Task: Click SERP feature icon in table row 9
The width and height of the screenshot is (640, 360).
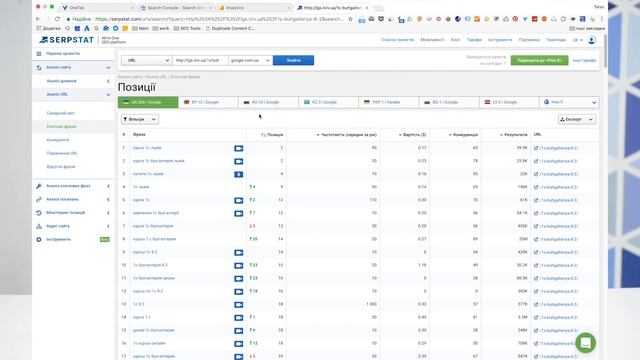Action: point(239,253)
